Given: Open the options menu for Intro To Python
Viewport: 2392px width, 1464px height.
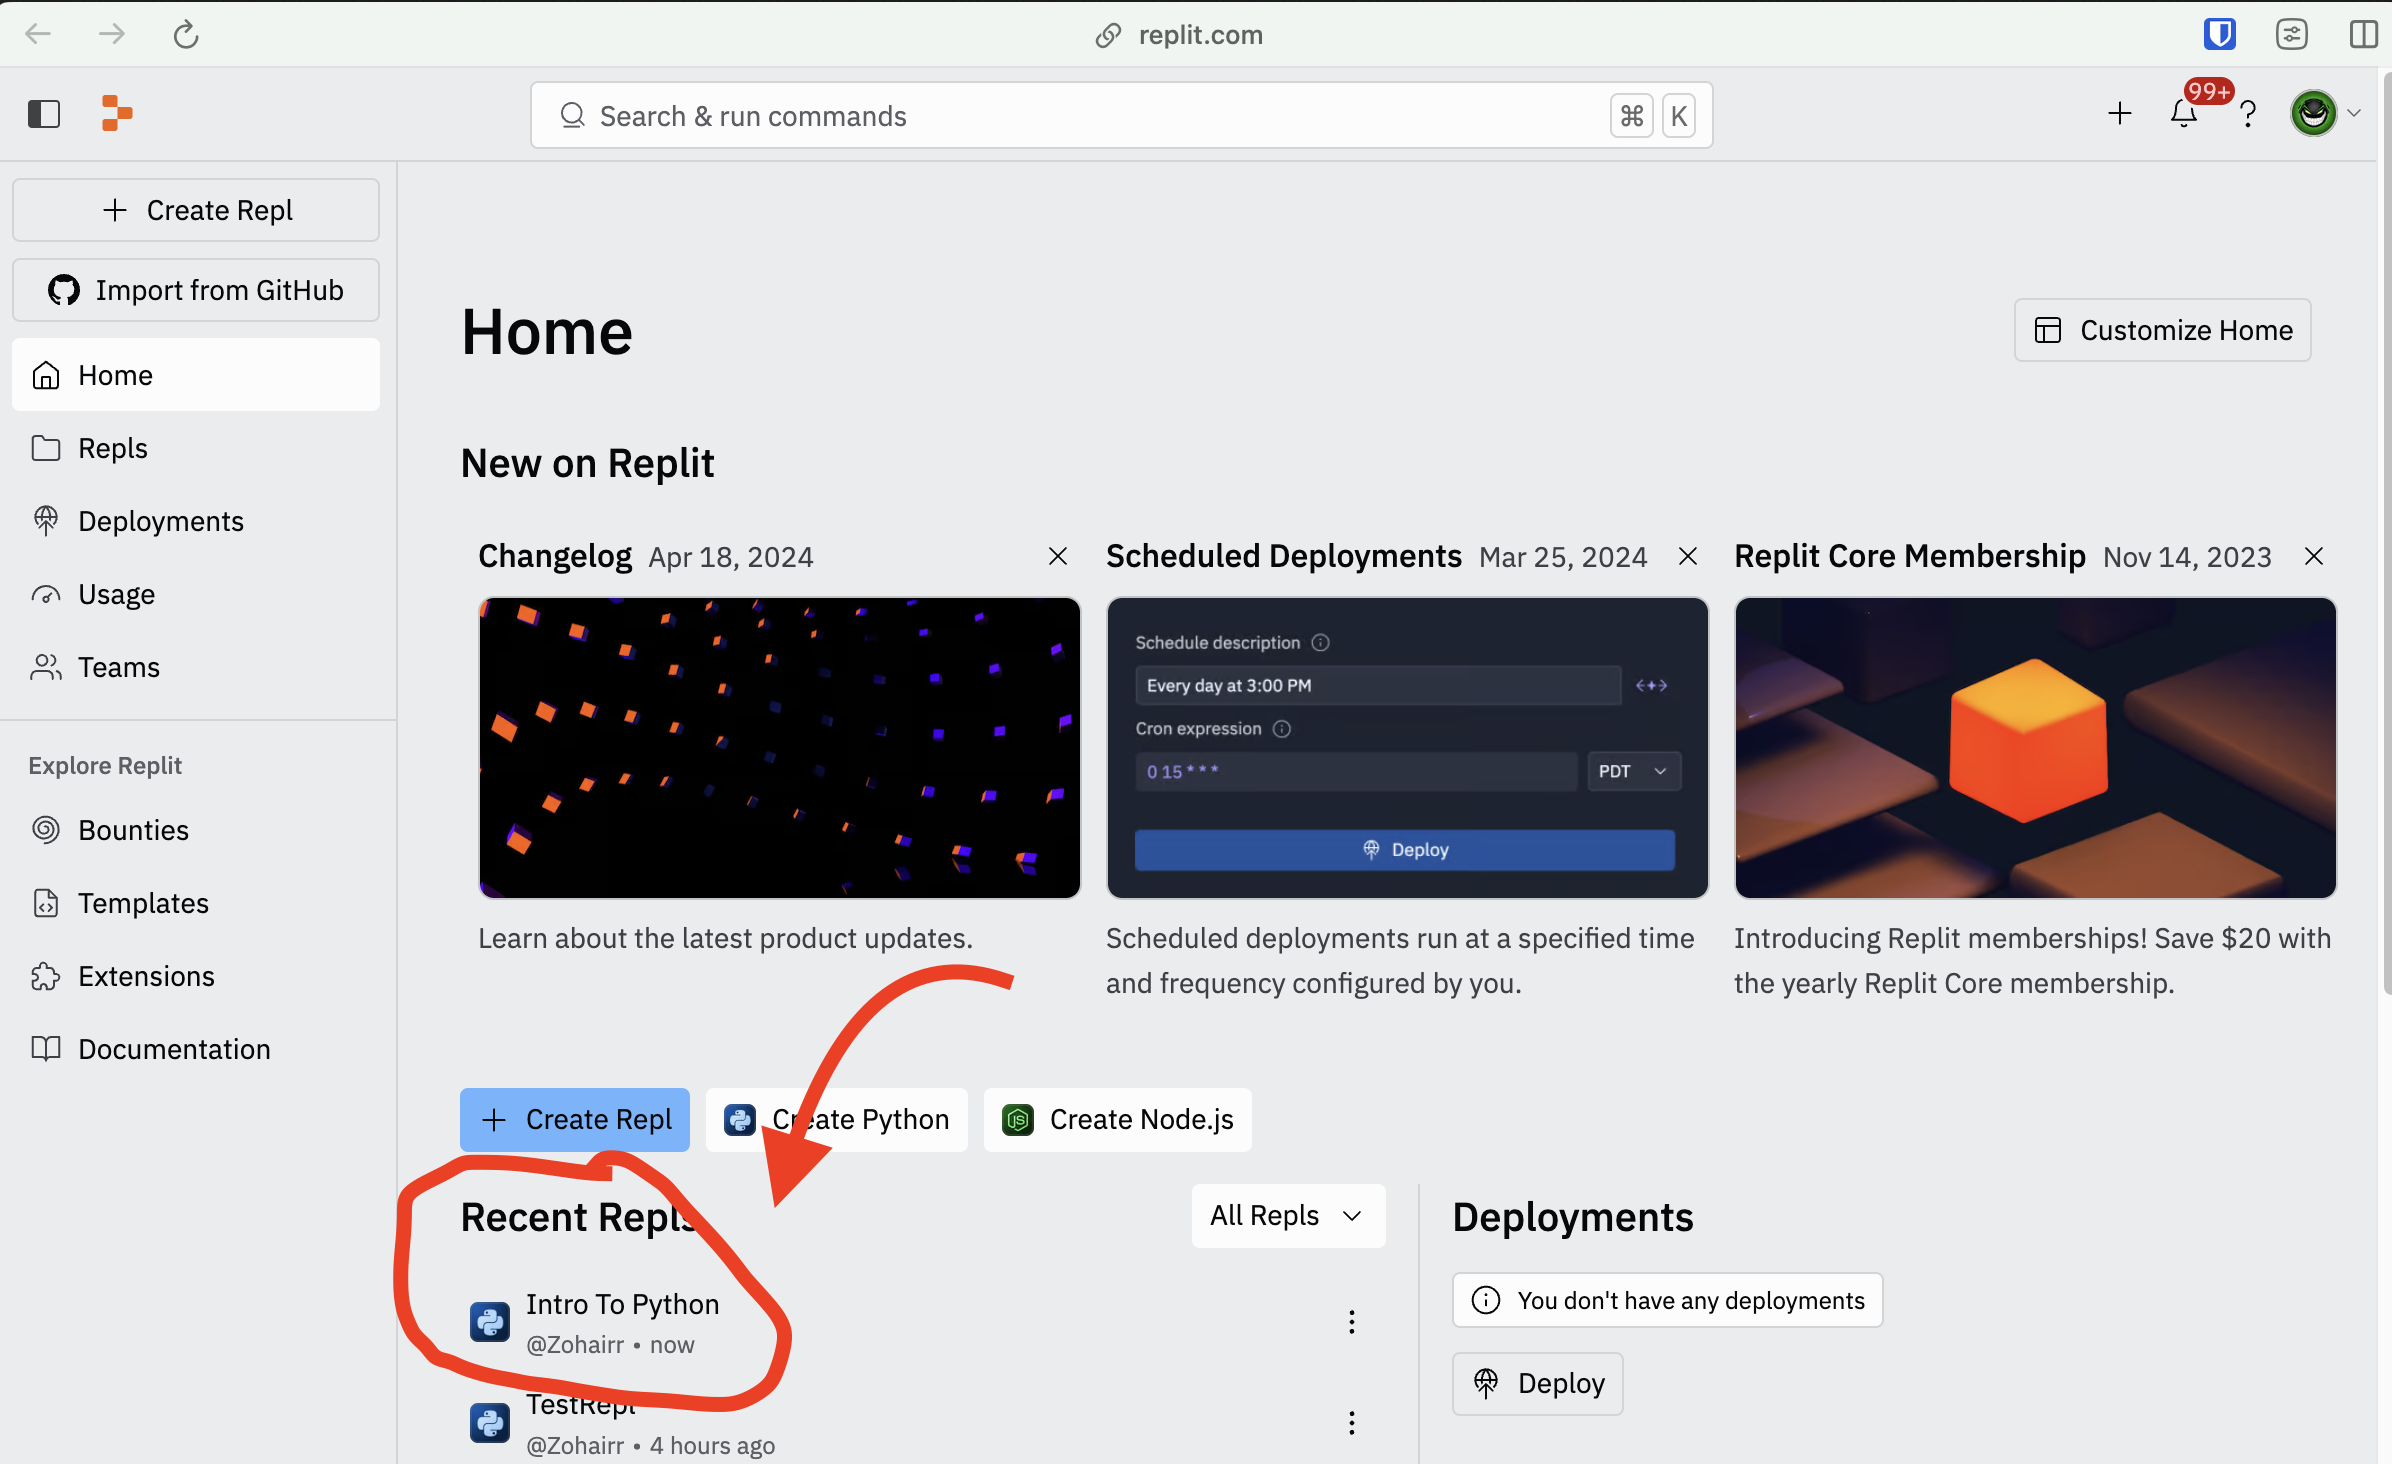Looking at the screenshot, I should click(1351, 1322).
